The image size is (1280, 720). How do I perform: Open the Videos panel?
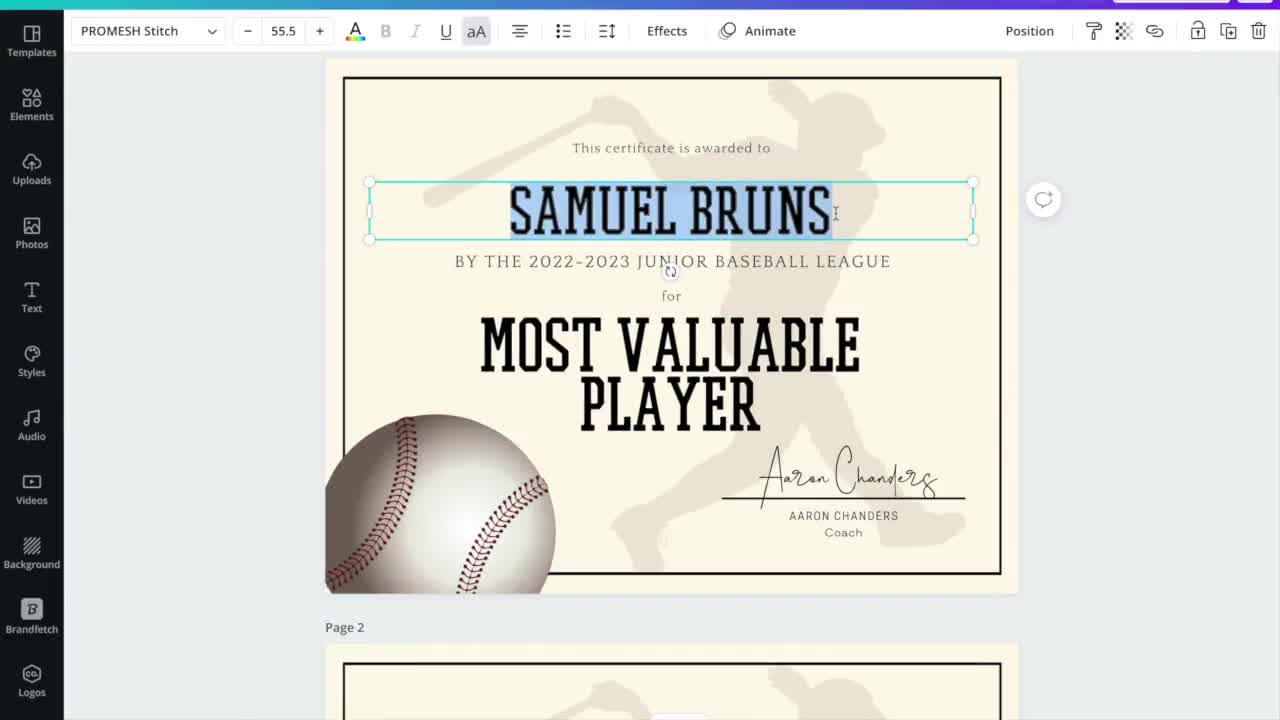[x=32, y=489]
